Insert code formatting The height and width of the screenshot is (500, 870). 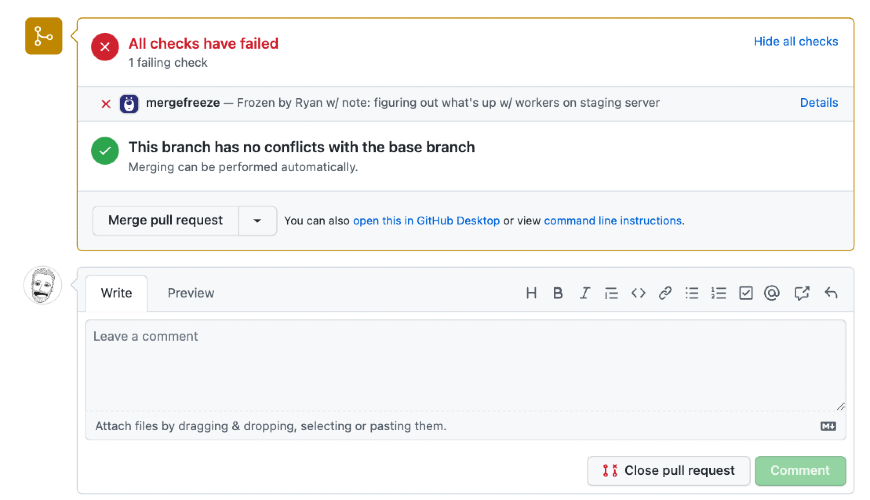coord(638,293)
